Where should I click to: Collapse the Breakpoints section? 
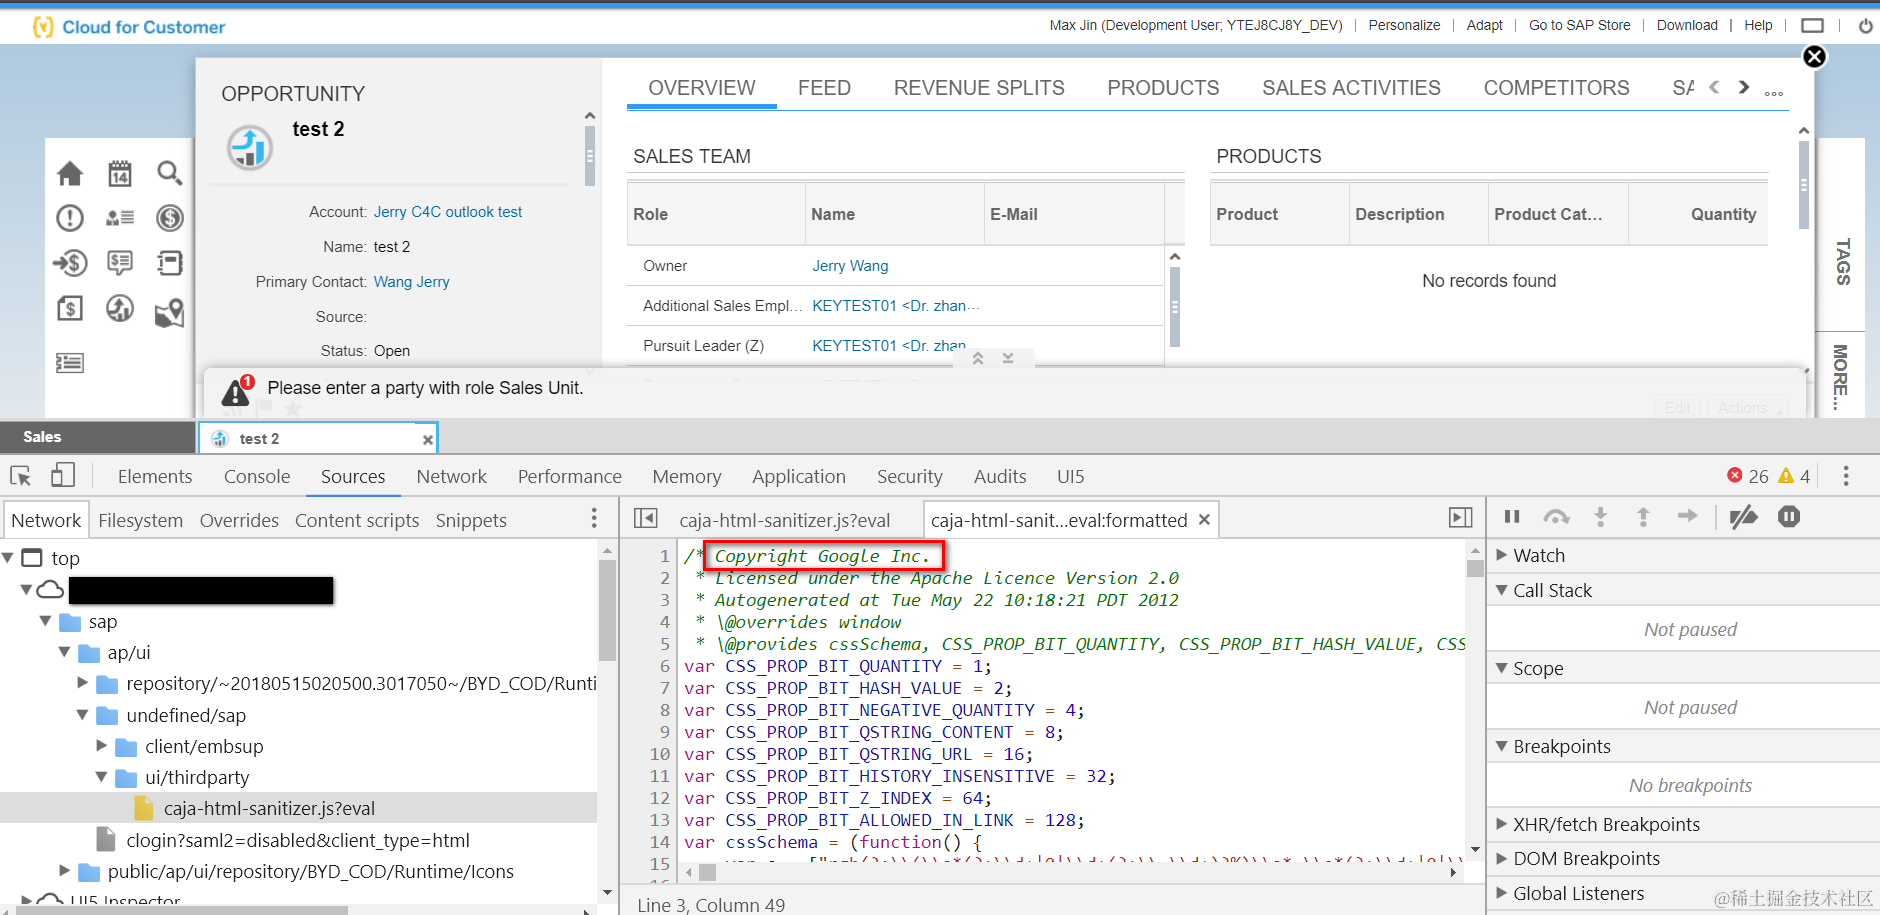(1501, 746)
